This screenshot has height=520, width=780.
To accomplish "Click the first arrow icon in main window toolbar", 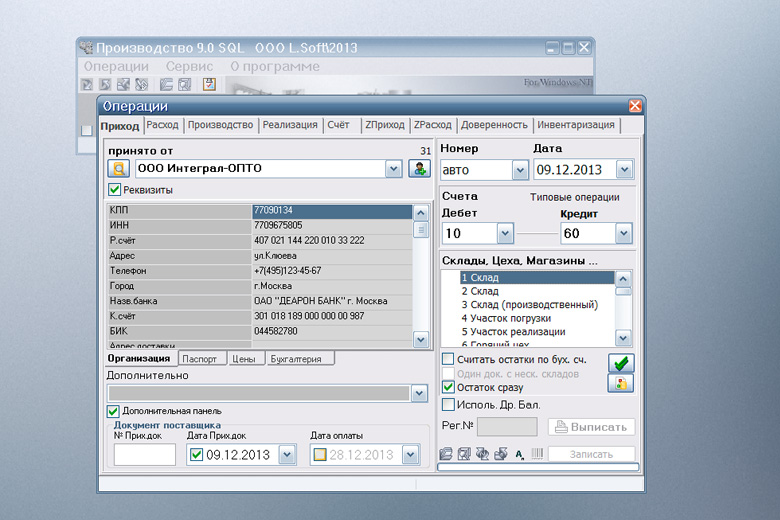I will 87,85.
